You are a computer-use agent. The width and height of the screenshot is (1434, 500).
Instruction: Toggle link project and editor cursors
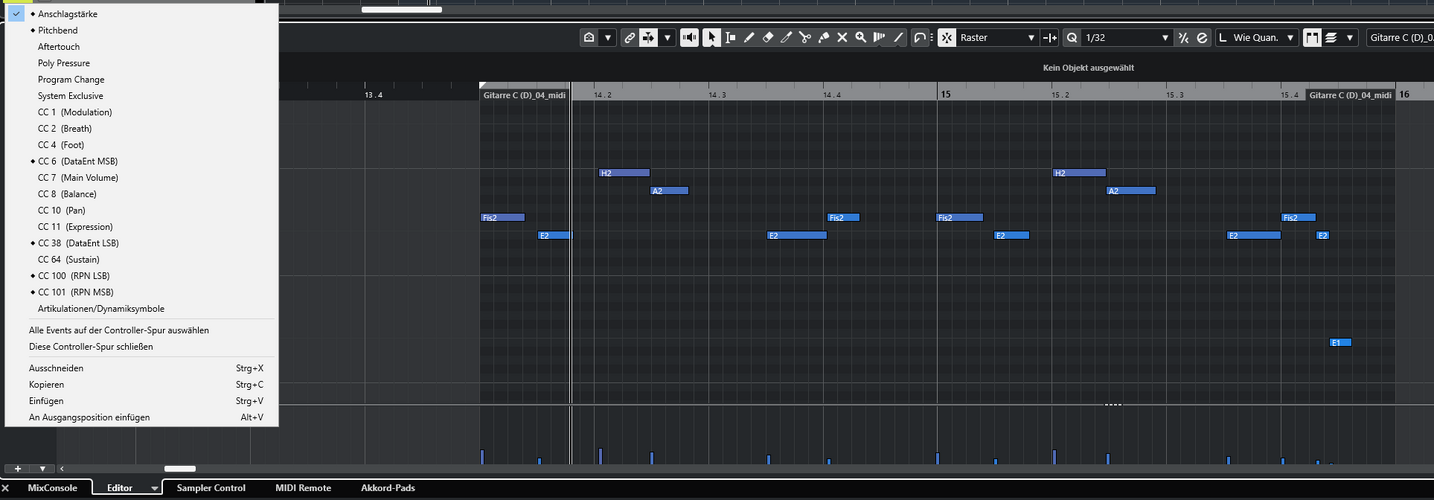[630, 37]
